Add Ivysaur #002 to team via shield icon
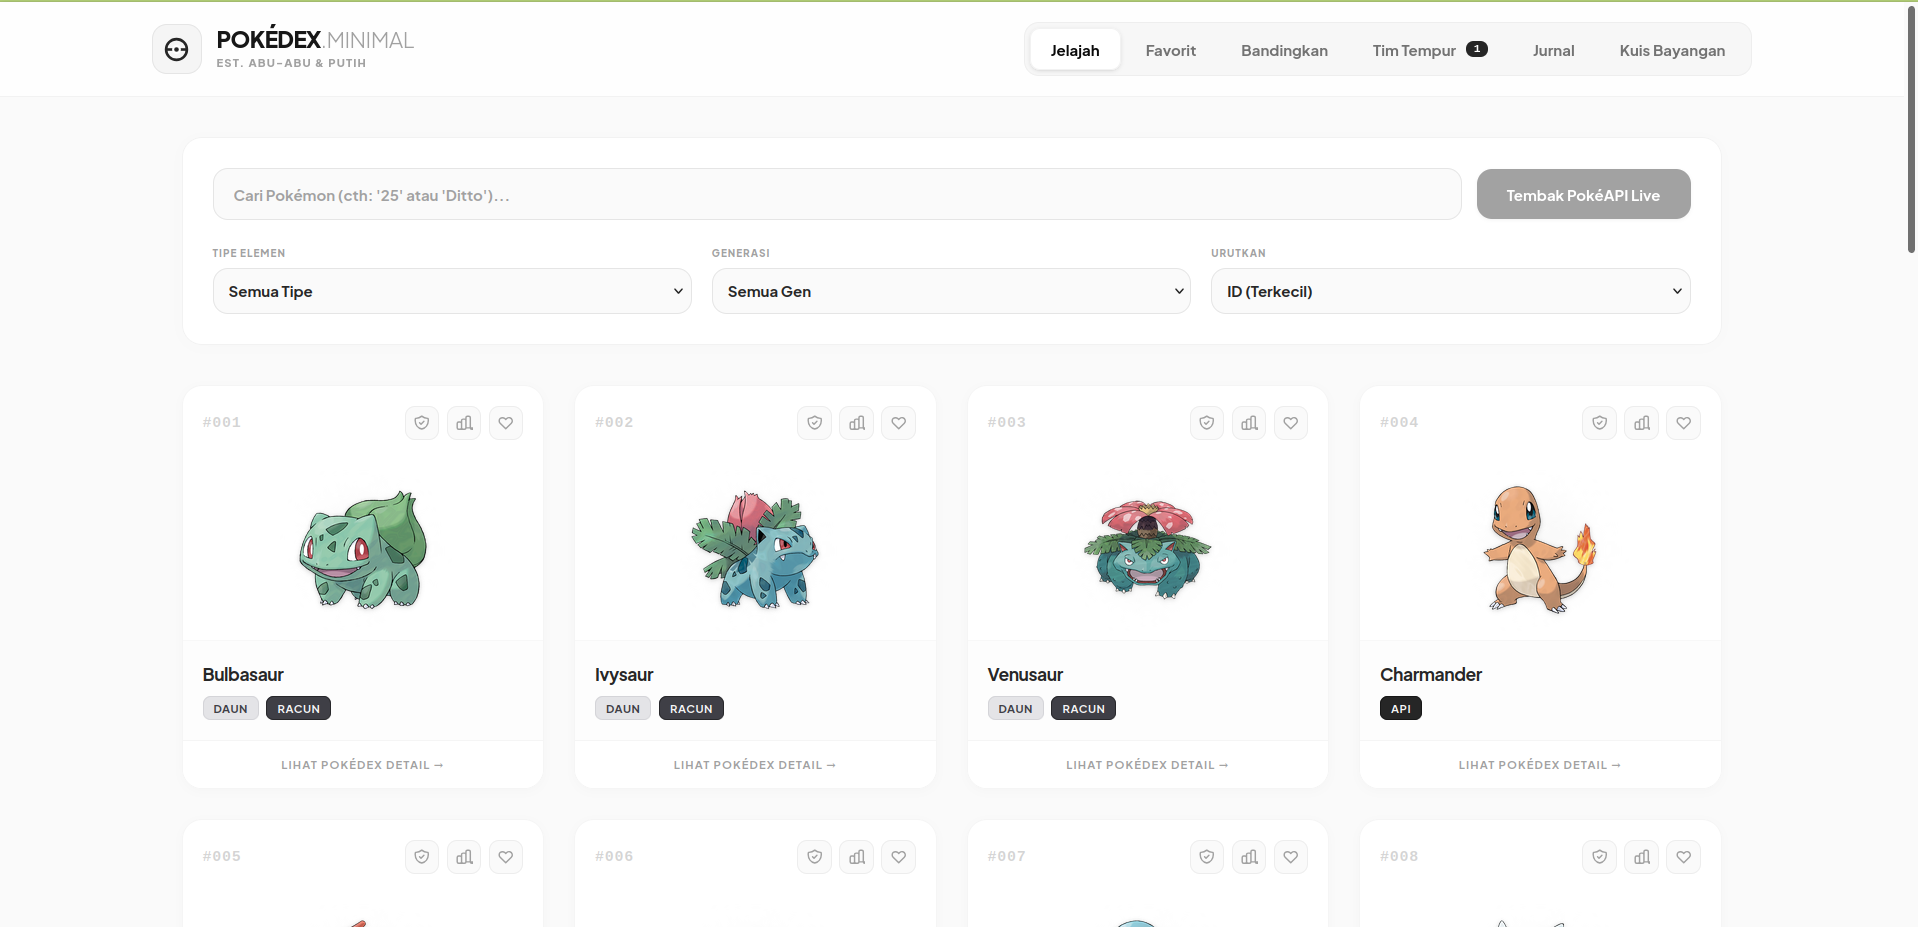Viewport: 1918px width, 927px height. tap(815, 423)
